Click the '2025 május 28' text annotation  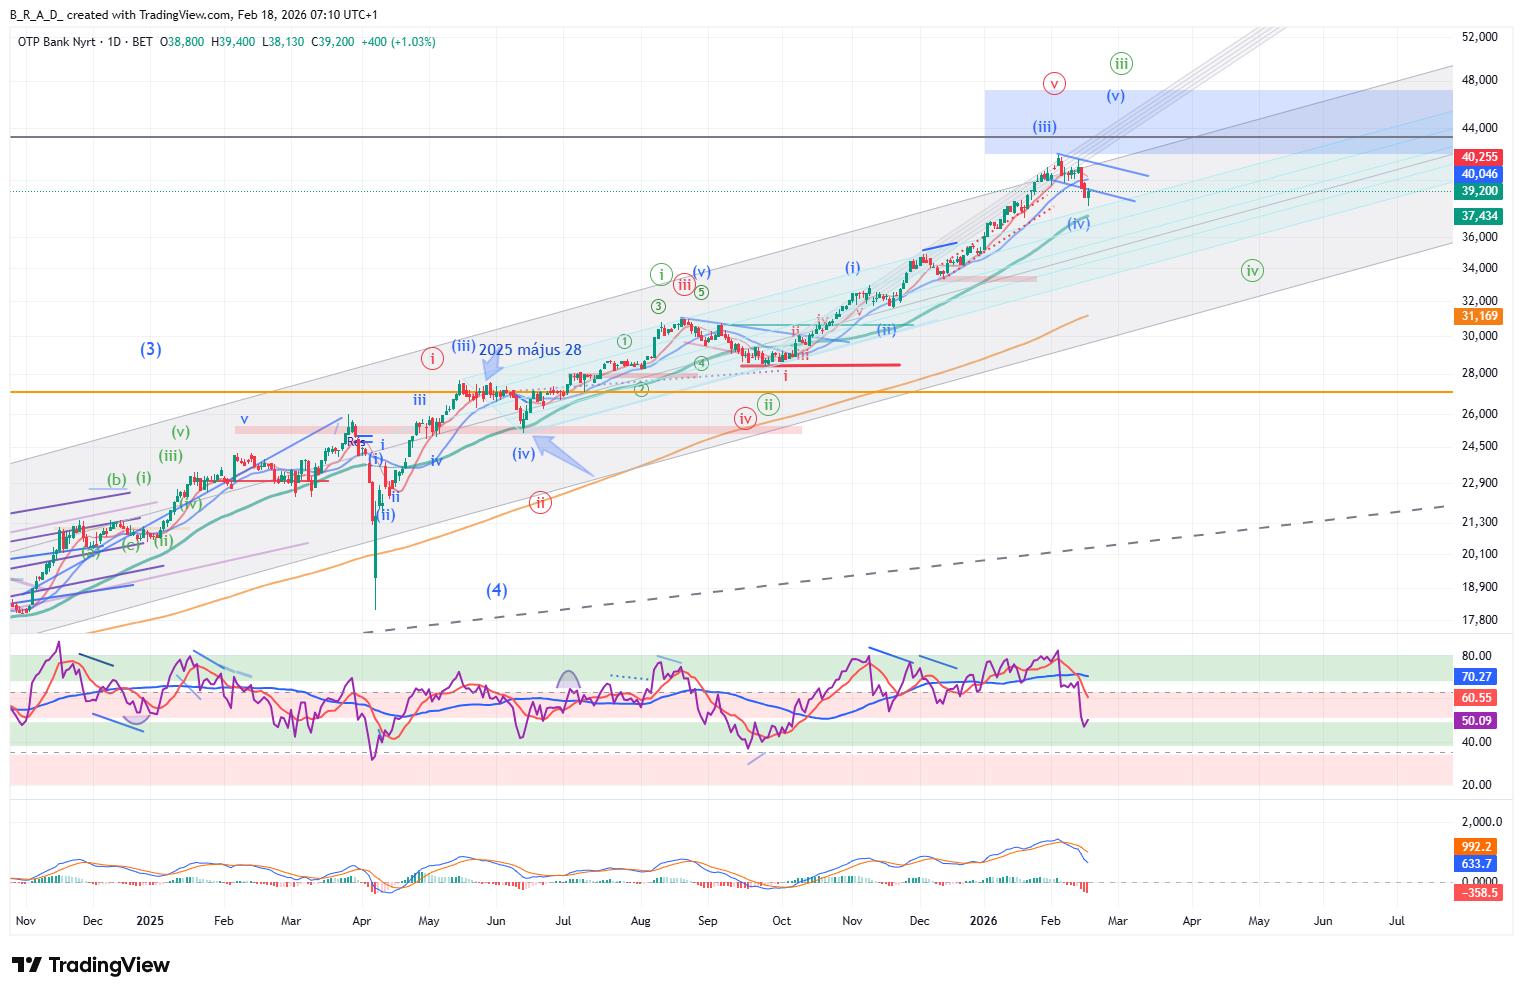coord(530,350)
